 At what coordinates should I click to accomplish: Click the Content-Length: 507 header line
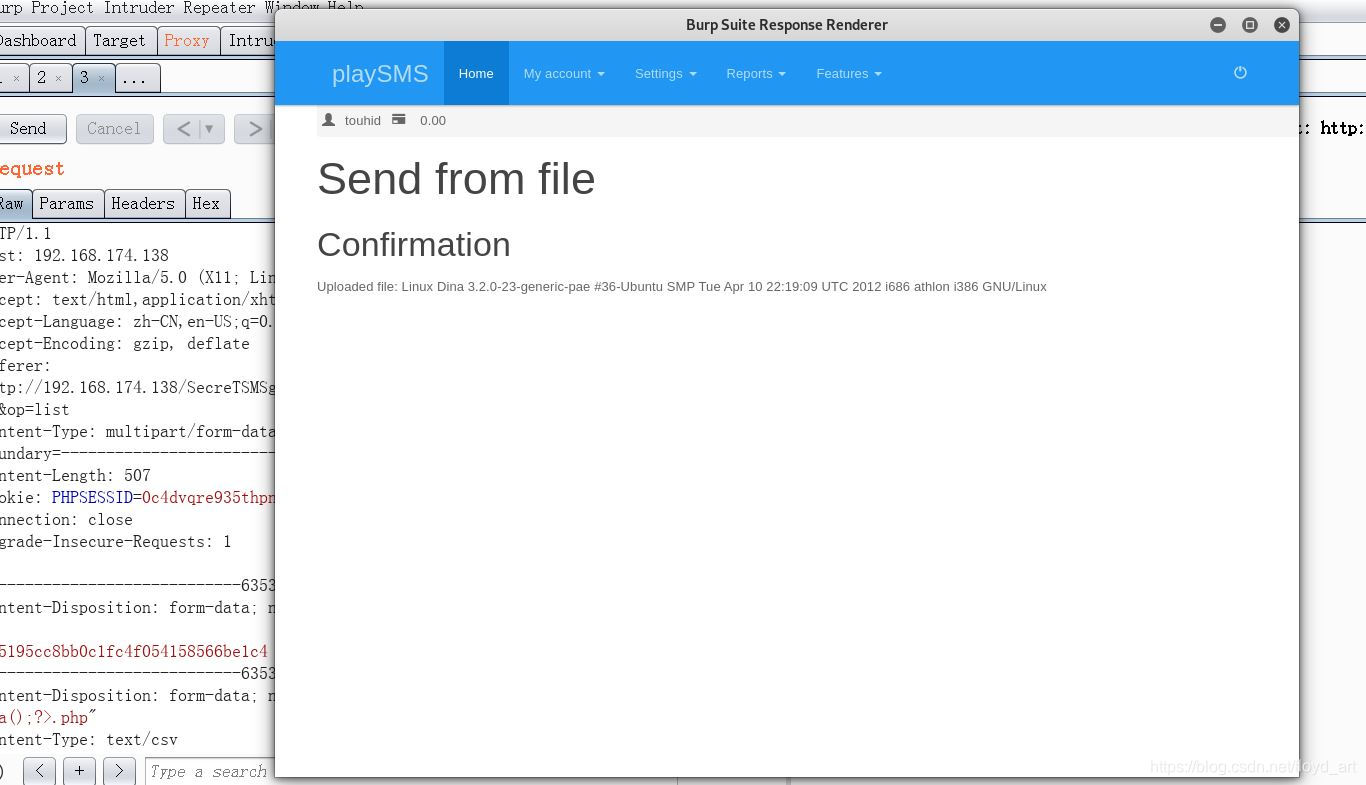tap(75, 476)
